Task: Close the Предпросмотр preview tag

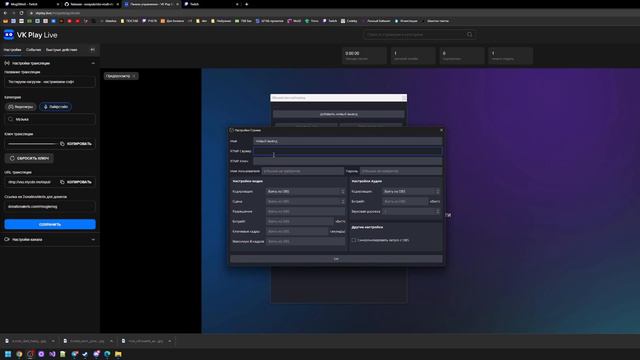Action: pyautogui.click(x=134, y=76)
